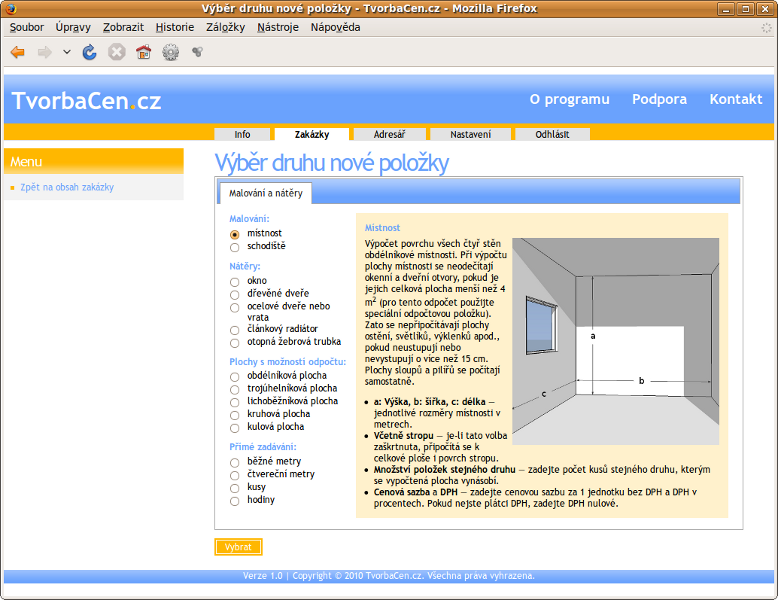Click the loading throbber icon
The image size is (778, 600).
coord(766,28)
